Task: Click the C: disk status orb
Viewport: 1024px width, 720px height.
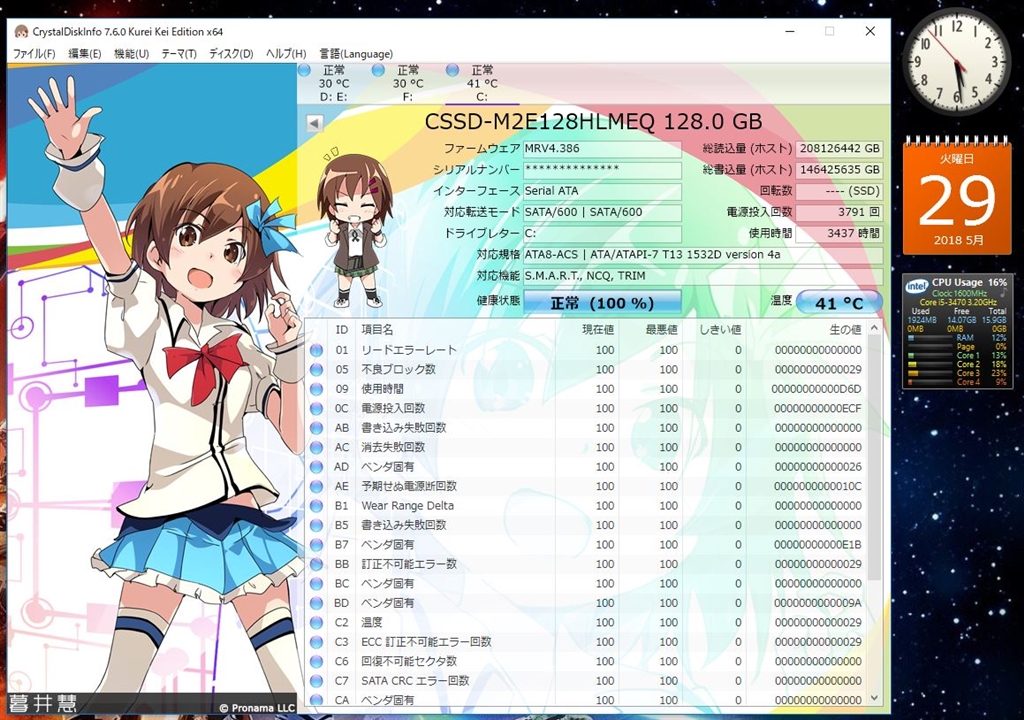Action: pos(453,71)
